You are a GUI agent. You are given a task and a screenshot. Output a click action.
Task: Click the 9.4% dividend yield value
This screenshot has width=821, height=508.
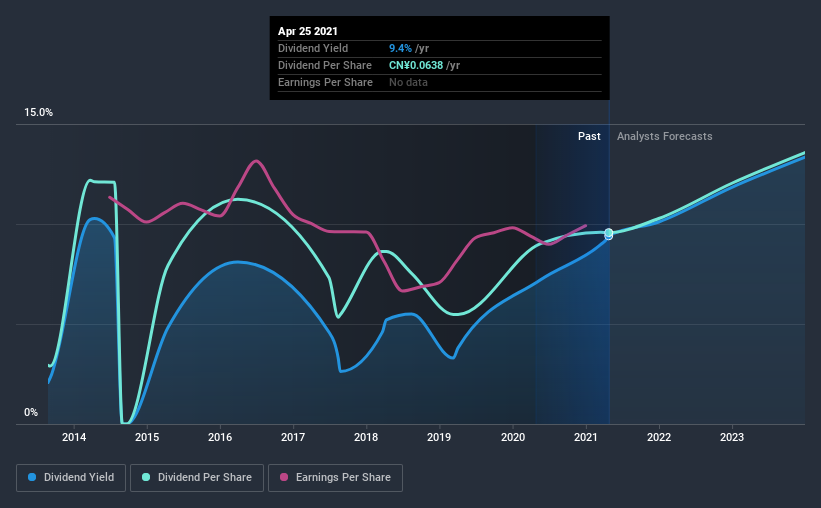pyautogui.click(x=401, y=48)
